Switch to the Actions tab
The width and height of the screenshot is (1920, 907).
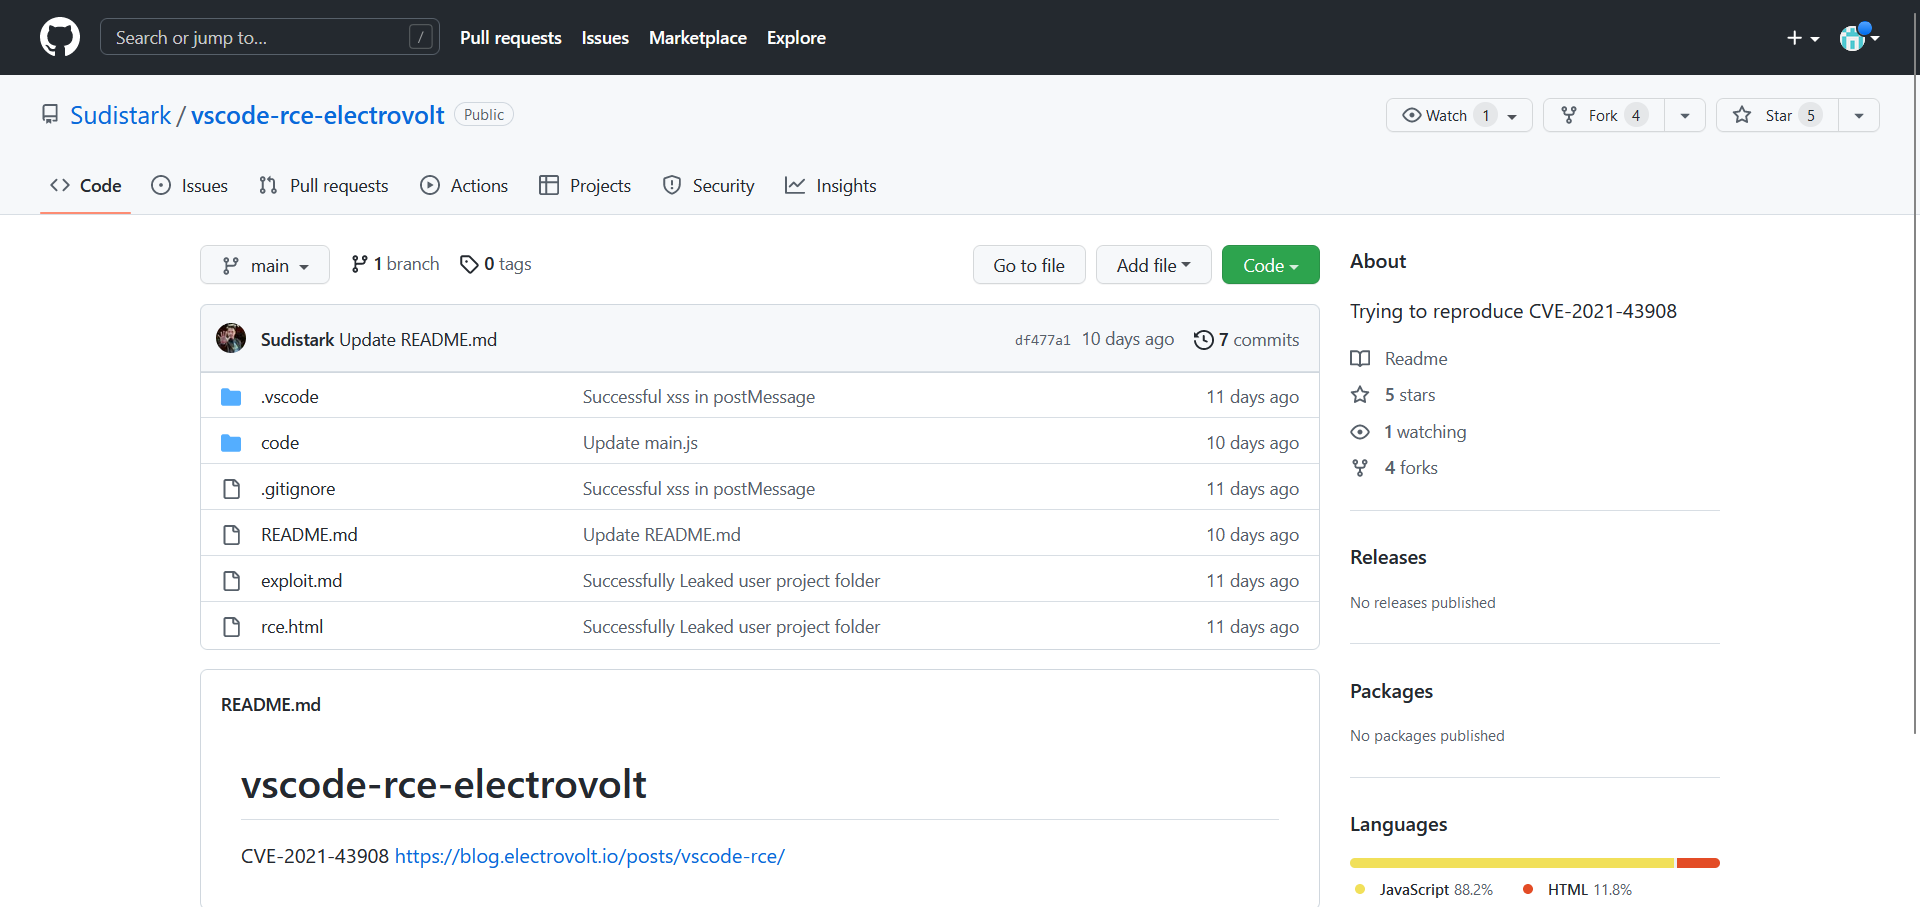[x=465, y=185]
